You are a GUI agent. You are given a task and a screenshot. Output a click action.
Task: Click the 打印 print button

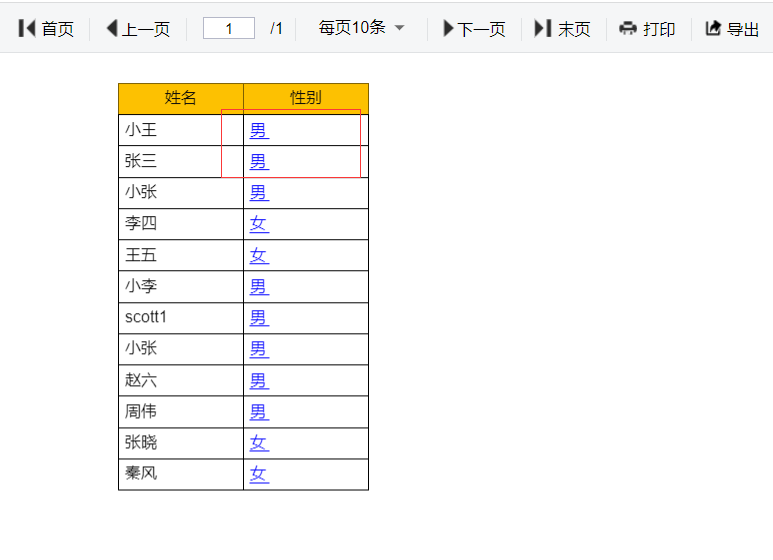[647, 29]
